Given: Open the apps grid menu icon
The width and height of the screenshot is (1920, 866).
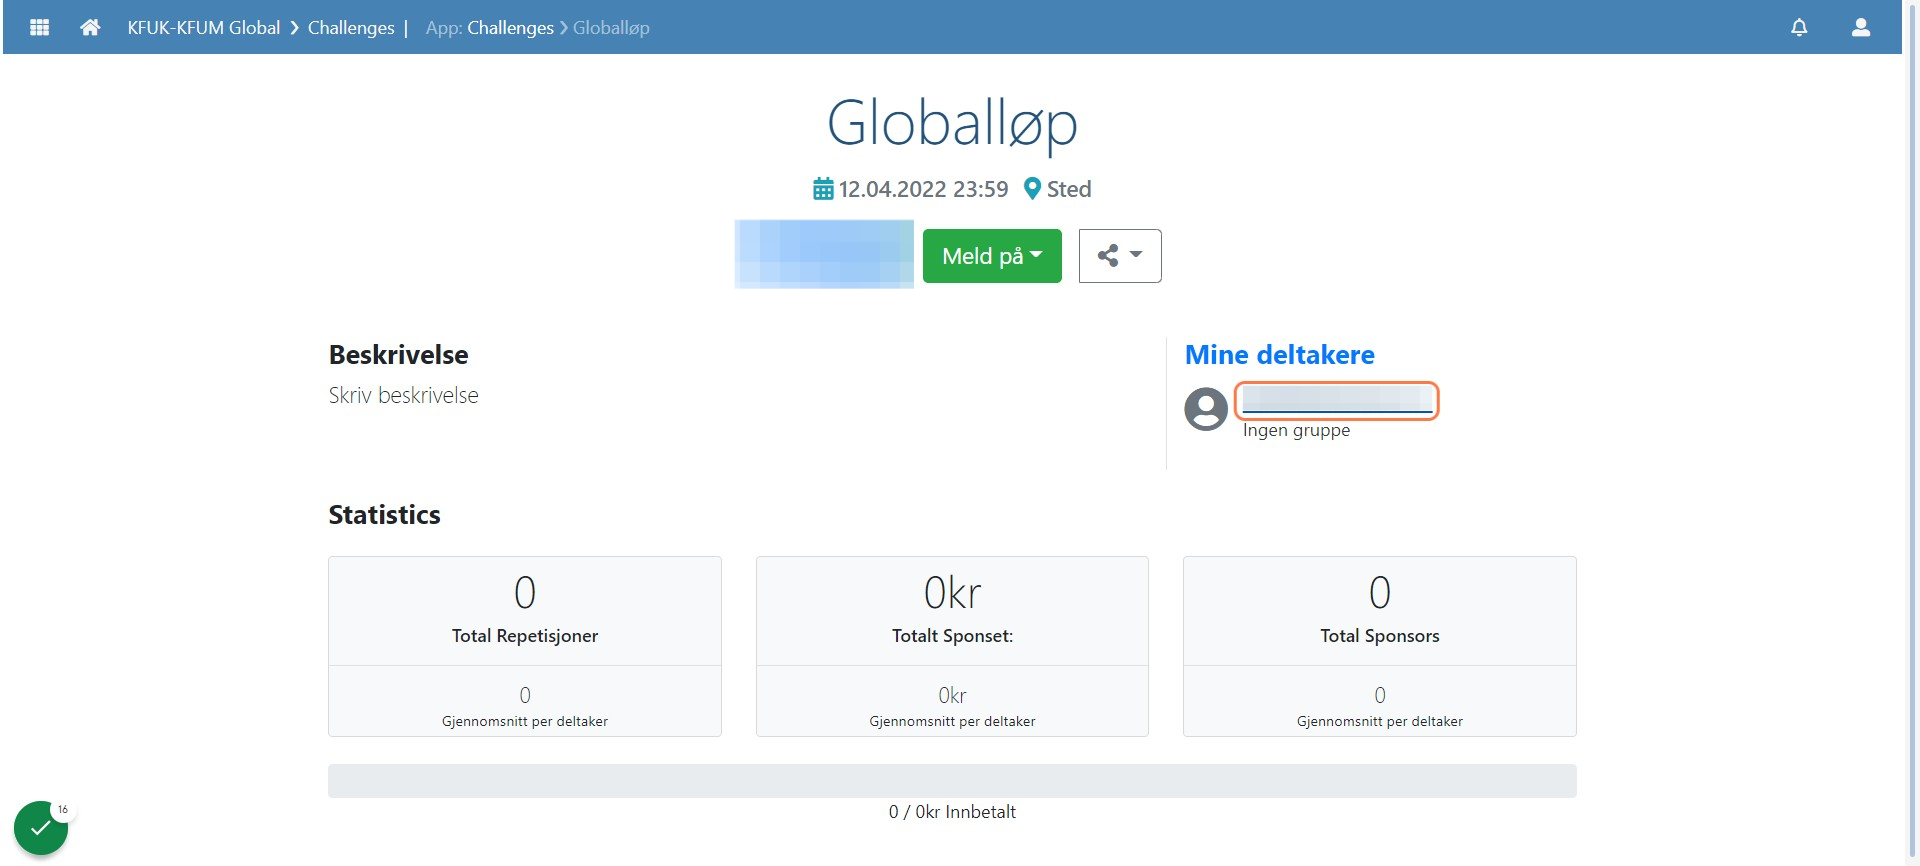Looking at the screenshot, I should point(40,27).
